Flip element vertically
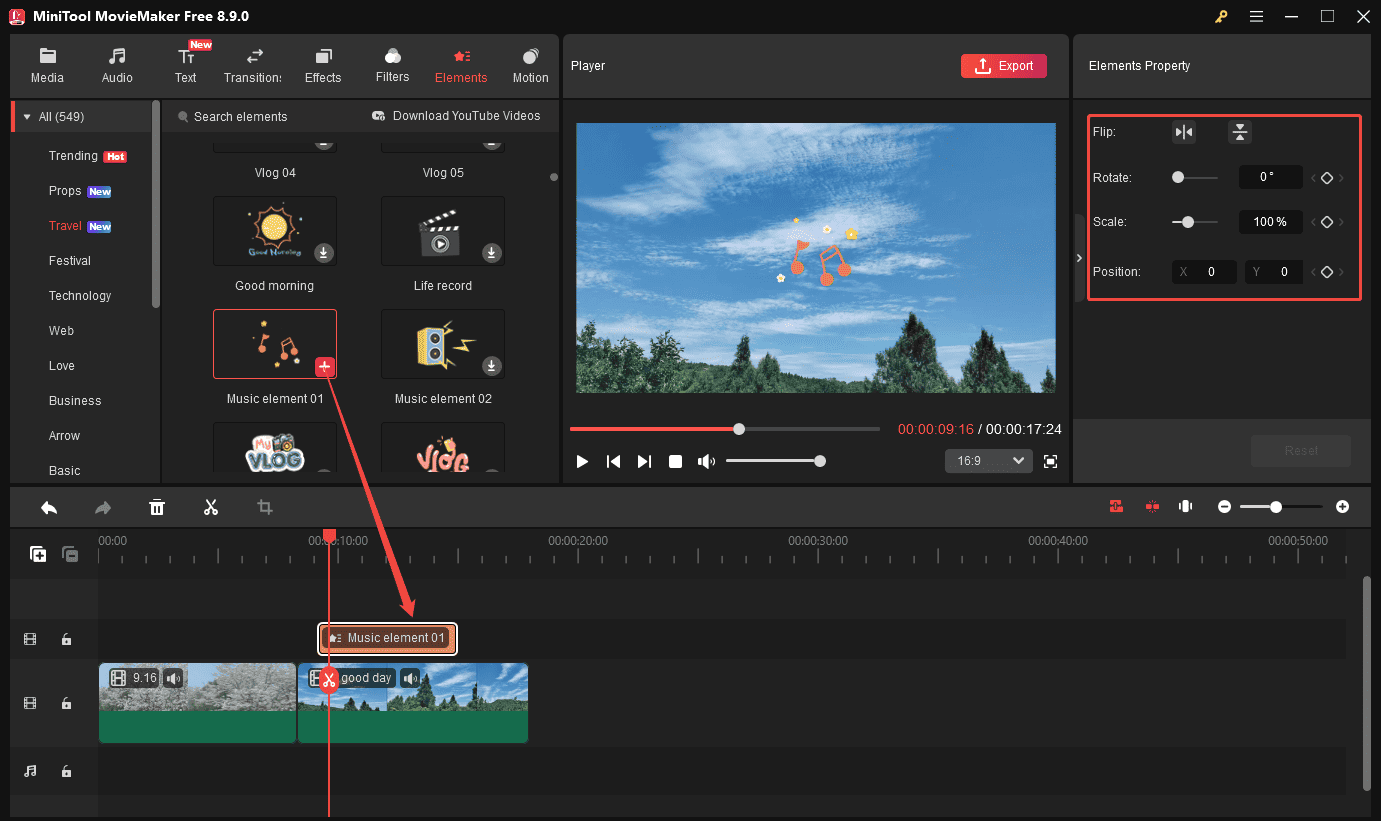 [1240, 132]
